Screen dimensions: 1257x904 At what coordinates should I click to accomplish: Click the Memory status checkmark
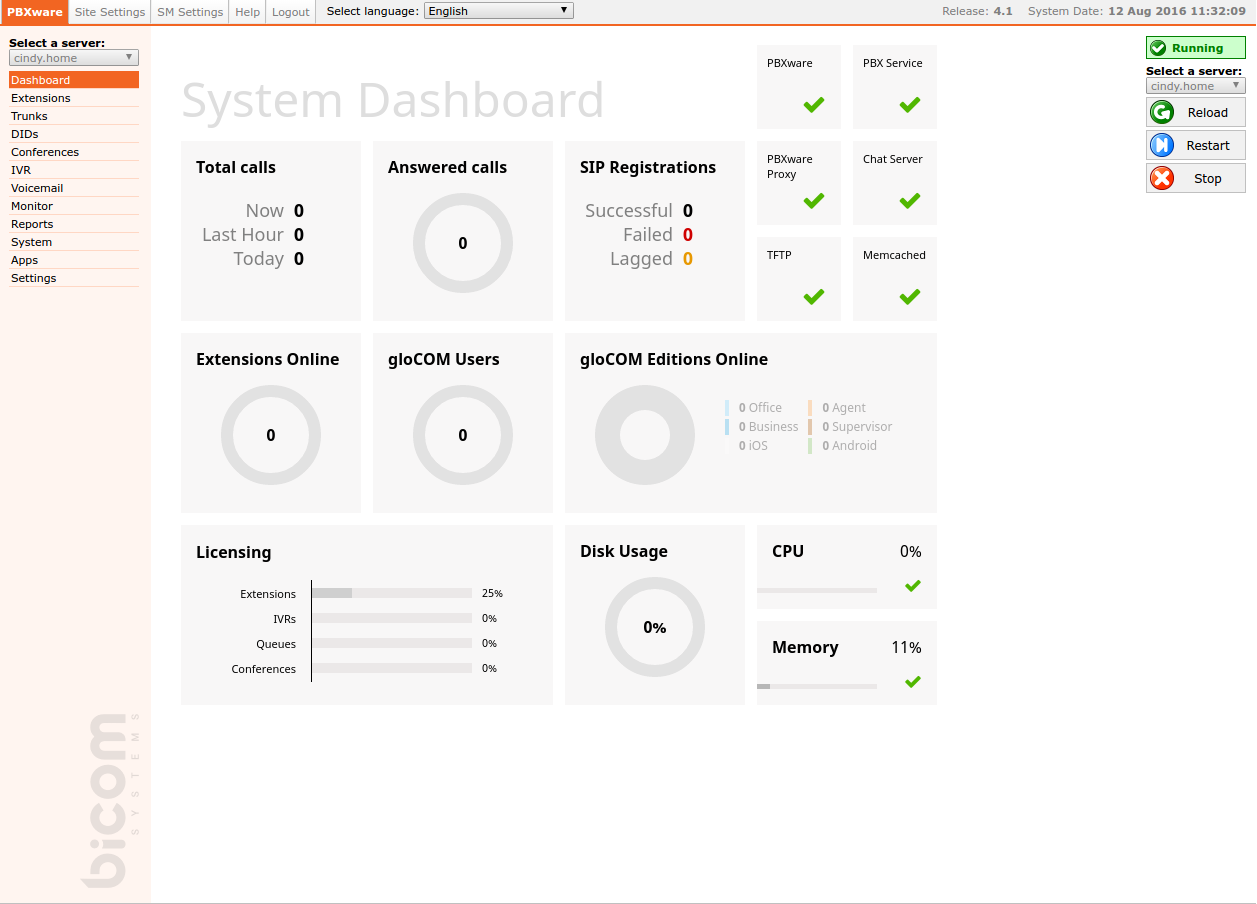point(912,682)
